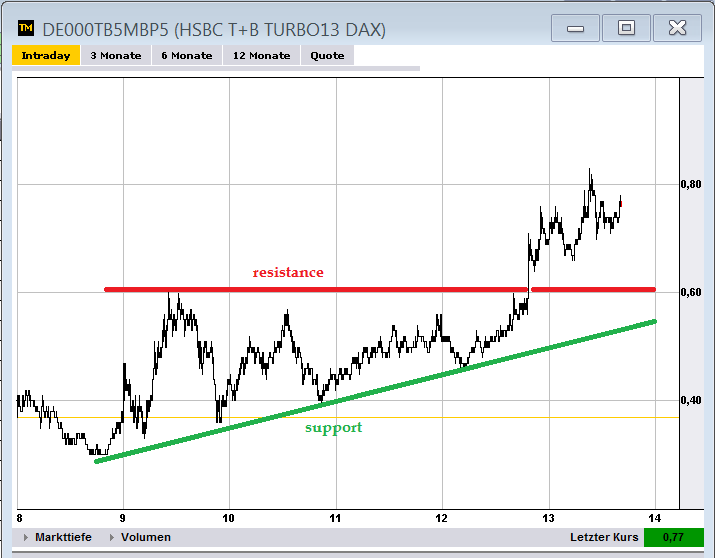Open the 3 Monate chart tab
The image size is (715, 558).
116,55
